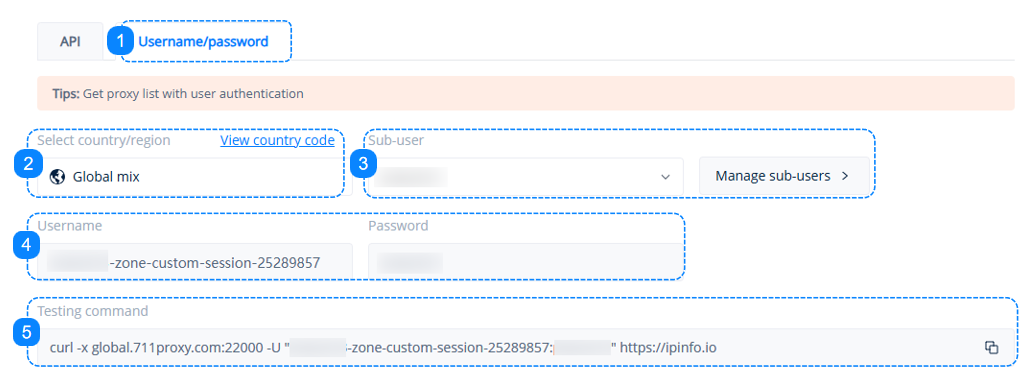Screen dimensions: 1033x385
Task: Open the Sub-user dropdown list
Action: click(525, 176)
